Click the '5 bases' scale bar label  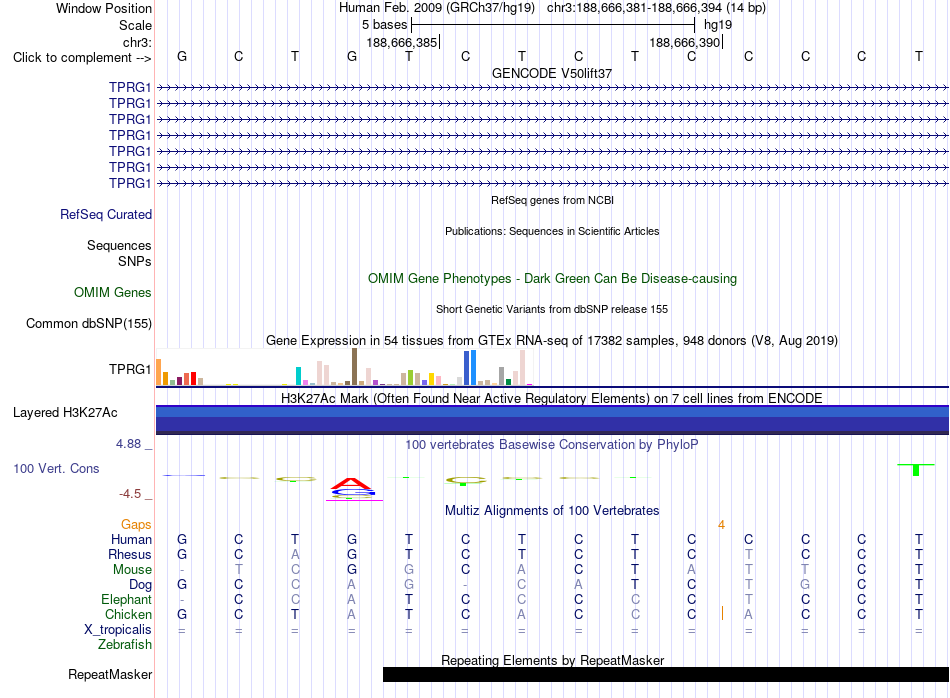point(385,25)
